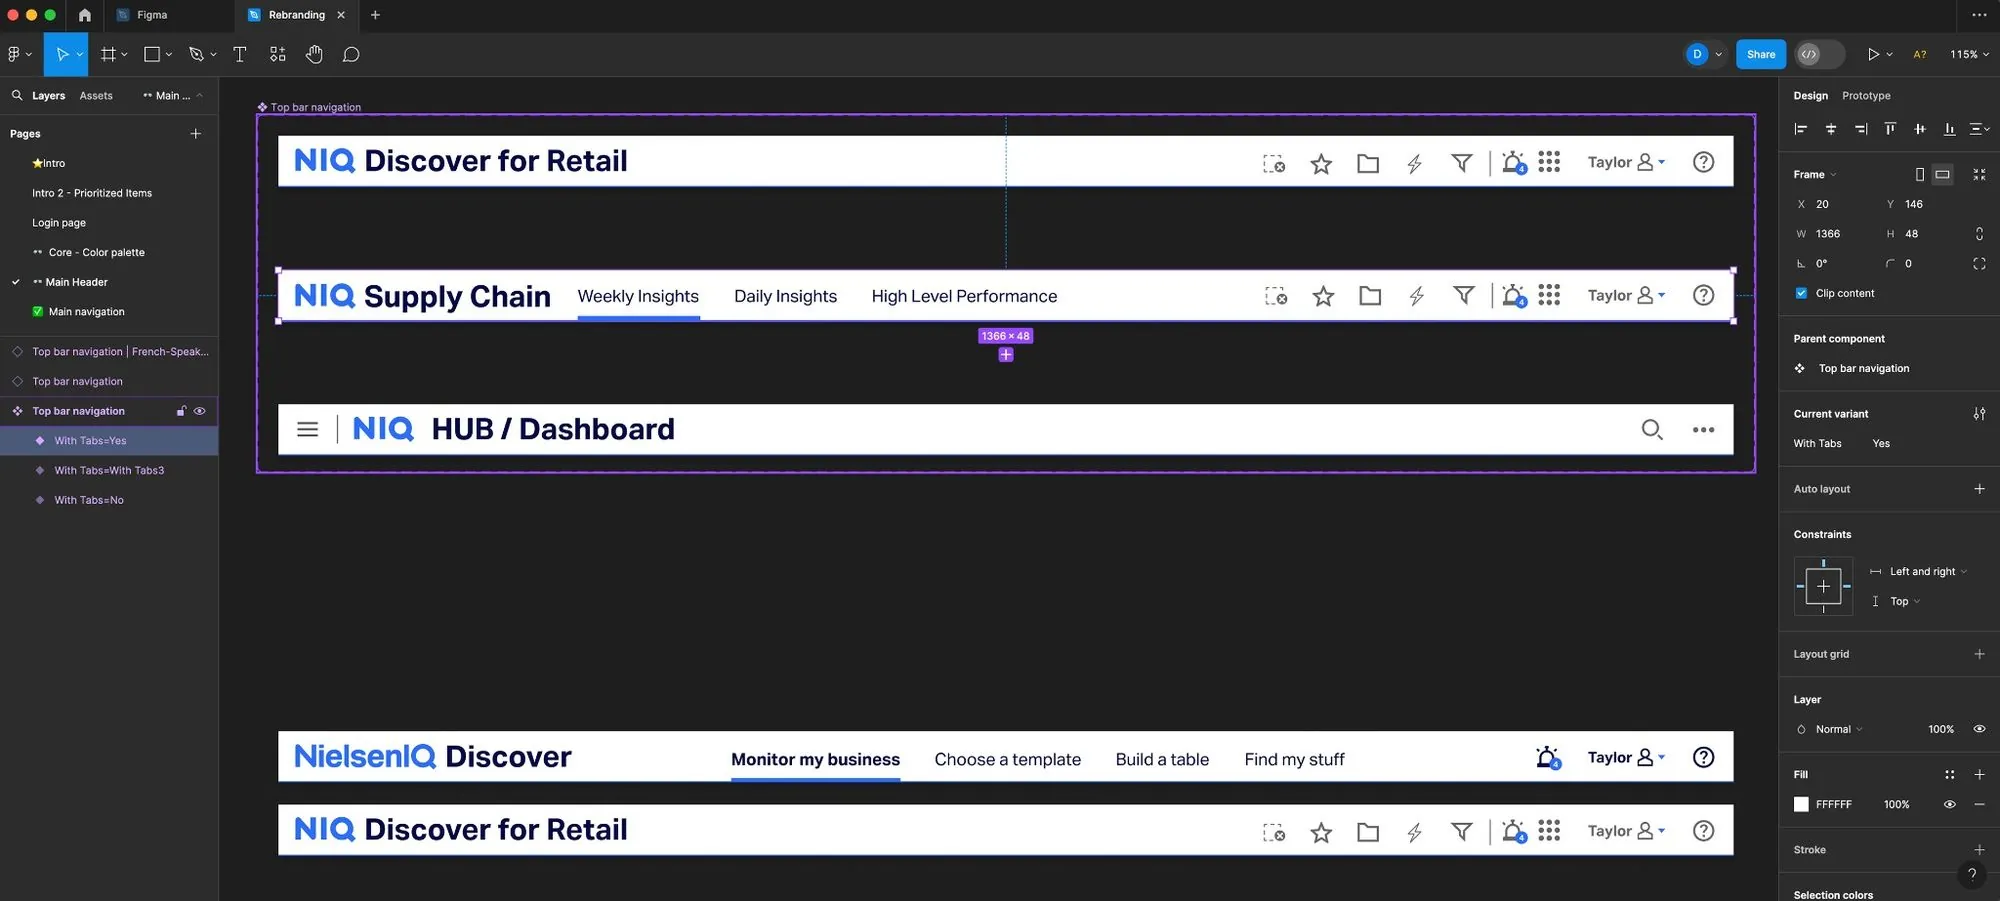Toggle Dev Mode switch

tap(1819, 54)
